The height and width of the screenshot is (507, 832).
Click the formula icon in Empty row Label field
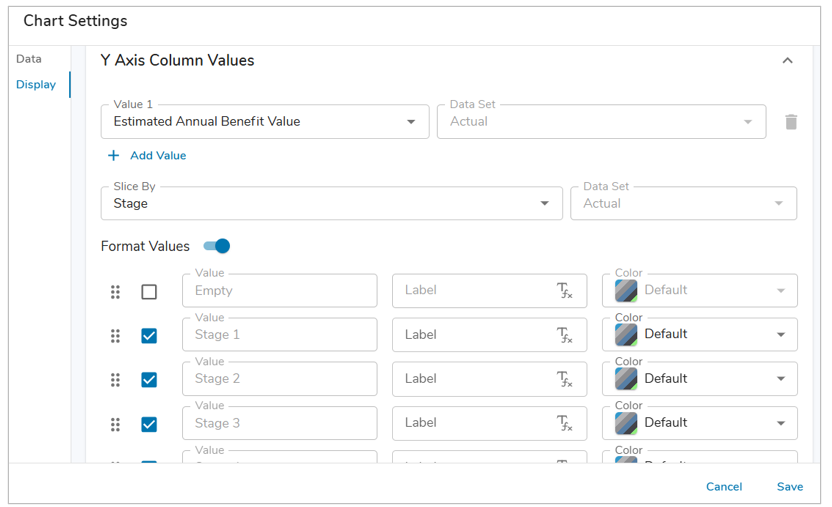click(x=565, y=291)
